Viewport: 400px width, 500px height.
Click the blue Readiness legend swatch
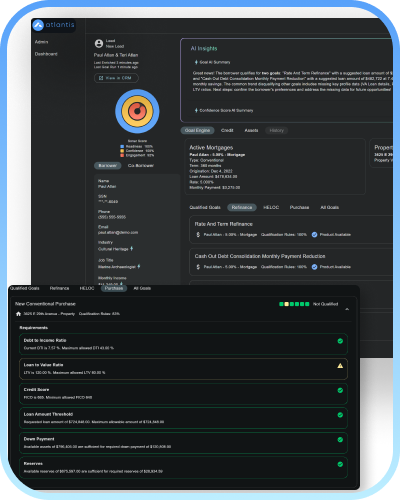[122, 146]
